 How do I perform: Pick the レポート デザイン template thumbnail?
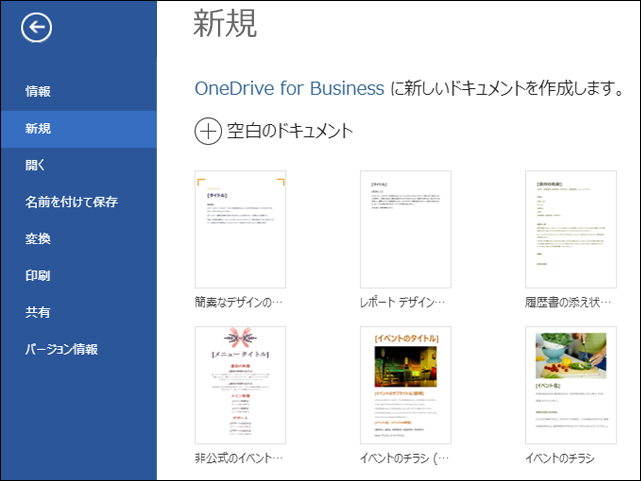point(404,230)
